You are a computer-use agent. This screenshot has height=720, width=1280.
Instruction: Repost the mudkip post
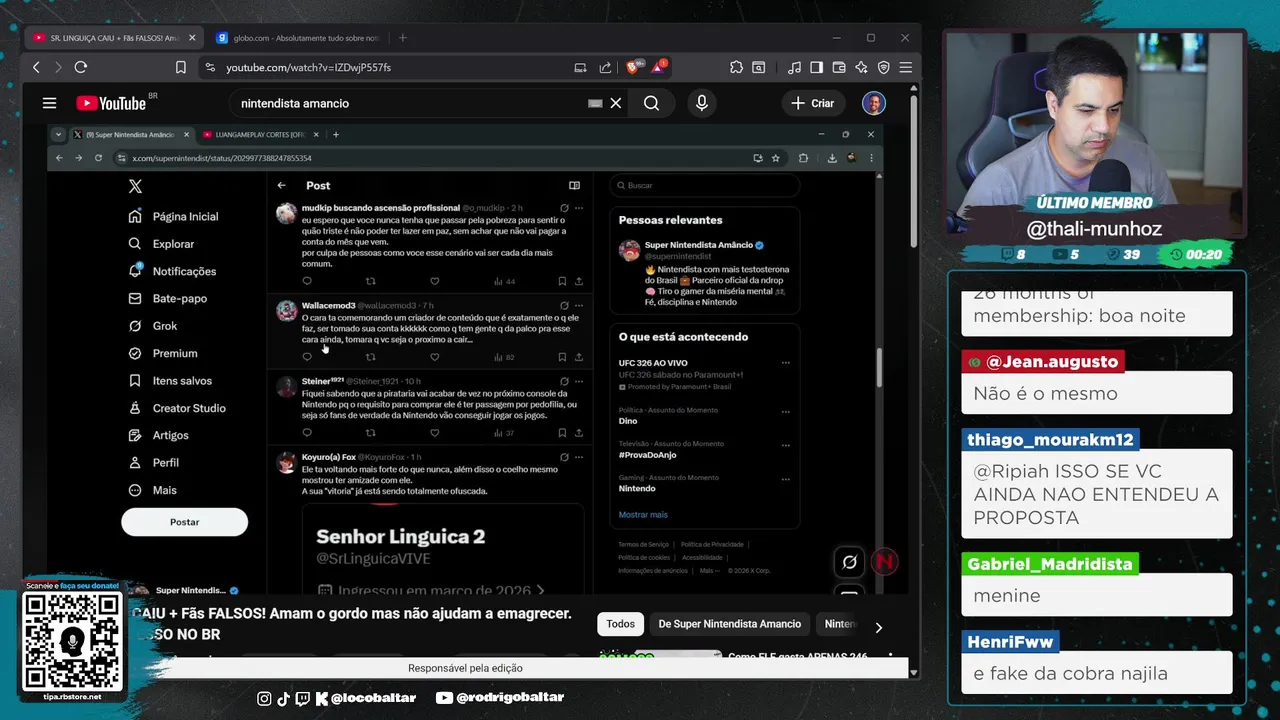(x=371, y=281)
